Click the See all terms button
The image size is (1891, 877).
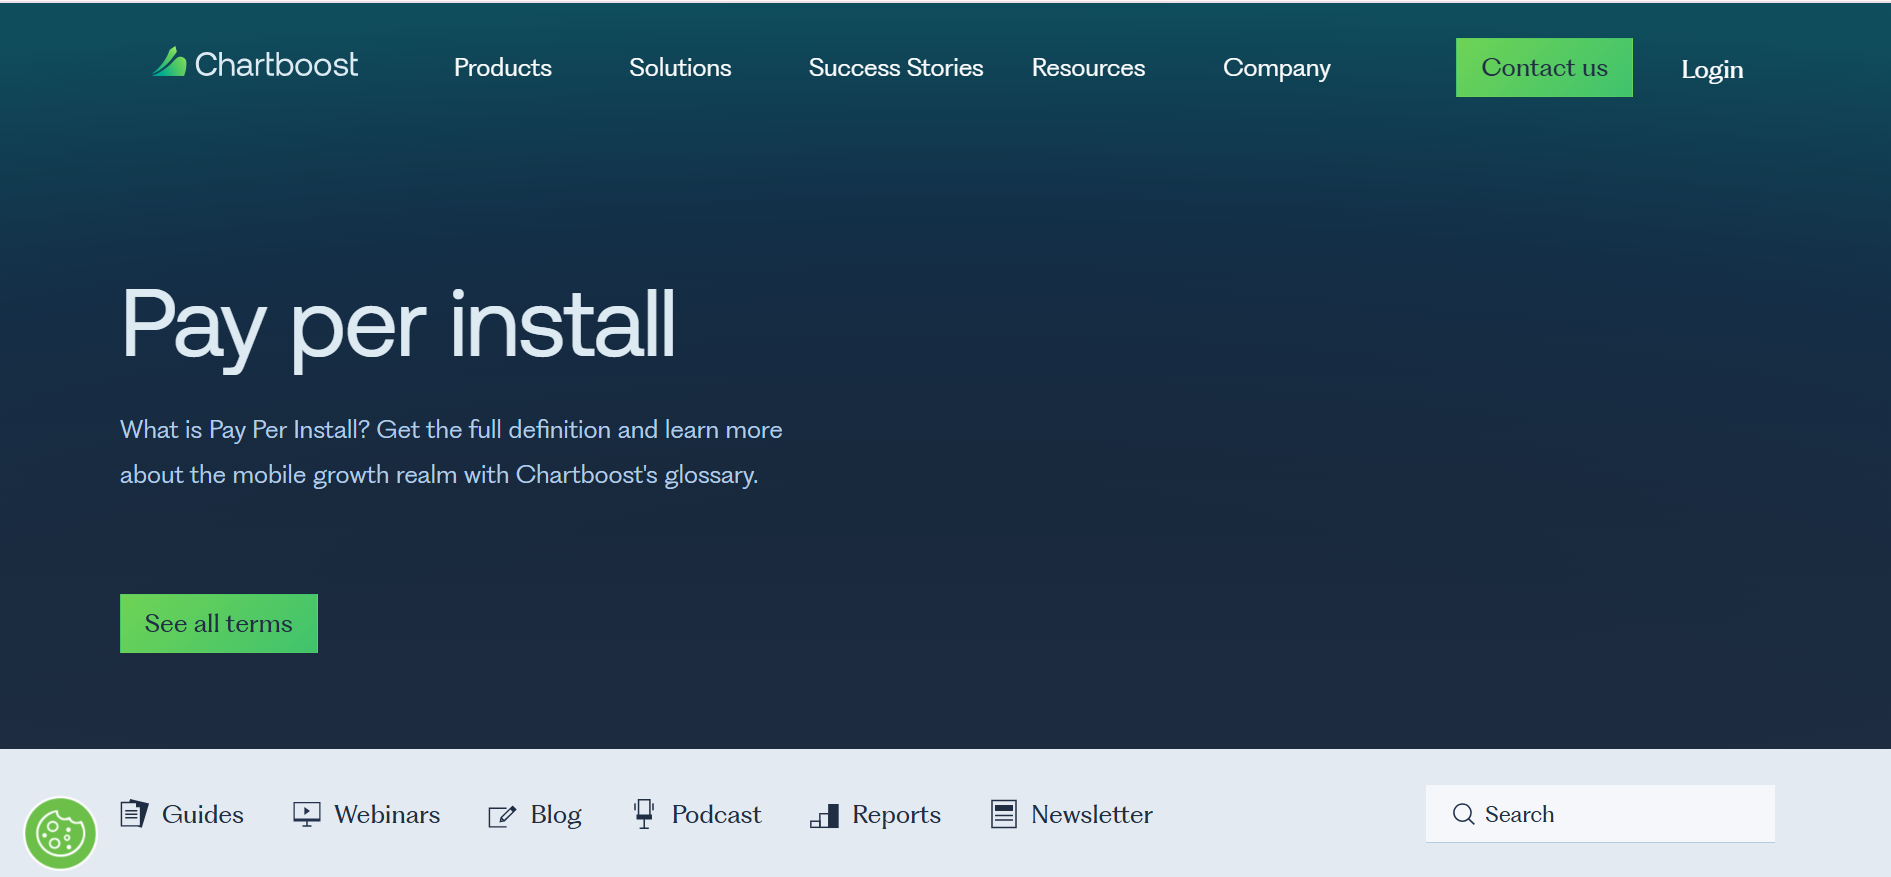(x=219, y=623)
